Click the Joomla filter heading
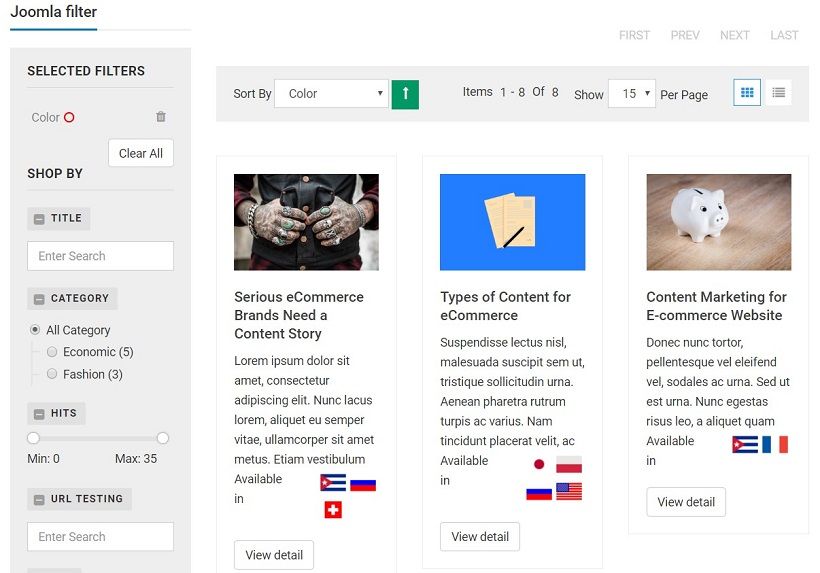The width and height of the screenshot is (820, 573). coord(53,12)
